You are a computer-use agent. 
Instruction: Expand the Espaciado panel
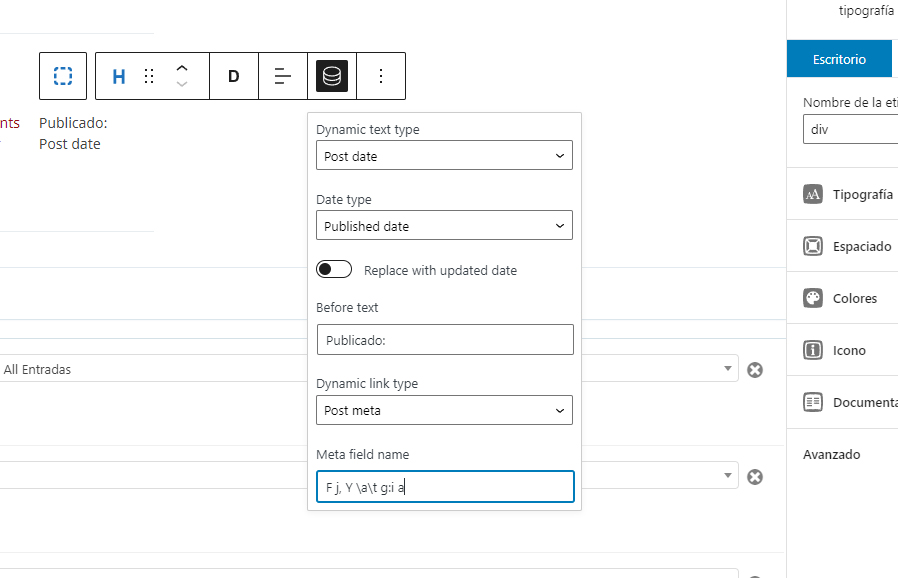pyautogui.click(x=842, y=246)
